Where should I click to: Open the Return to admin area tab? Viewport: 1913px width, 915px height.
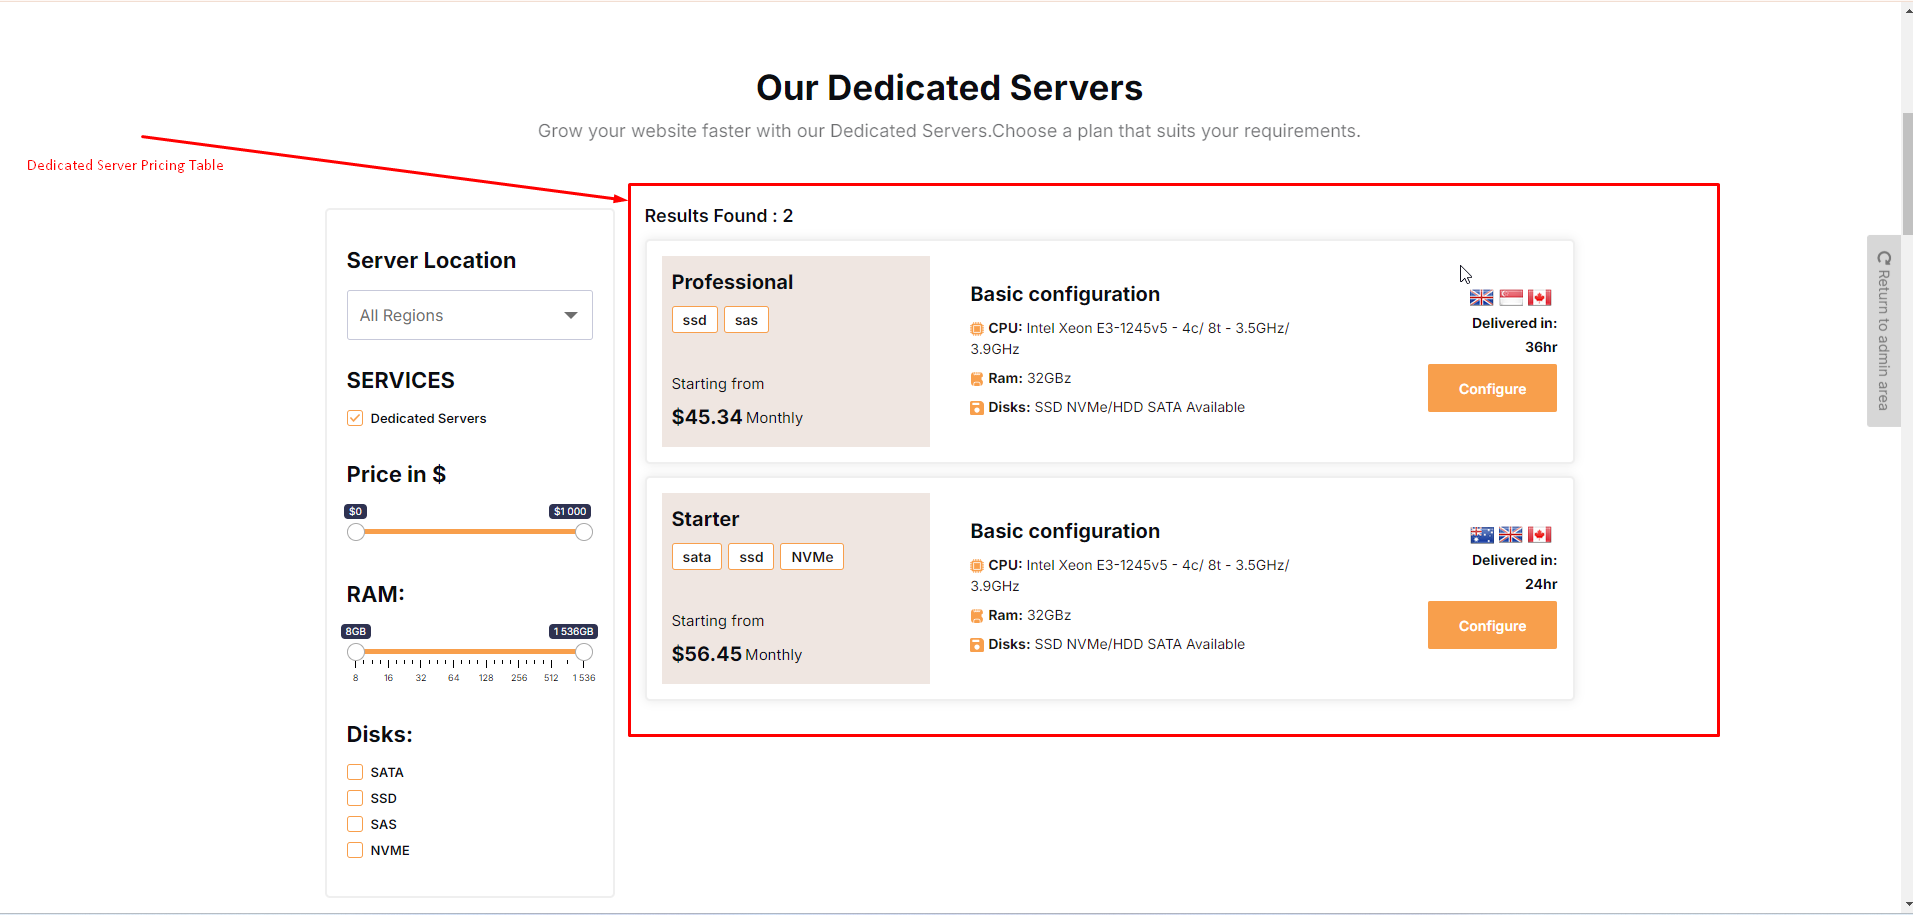click(1884, 331)
